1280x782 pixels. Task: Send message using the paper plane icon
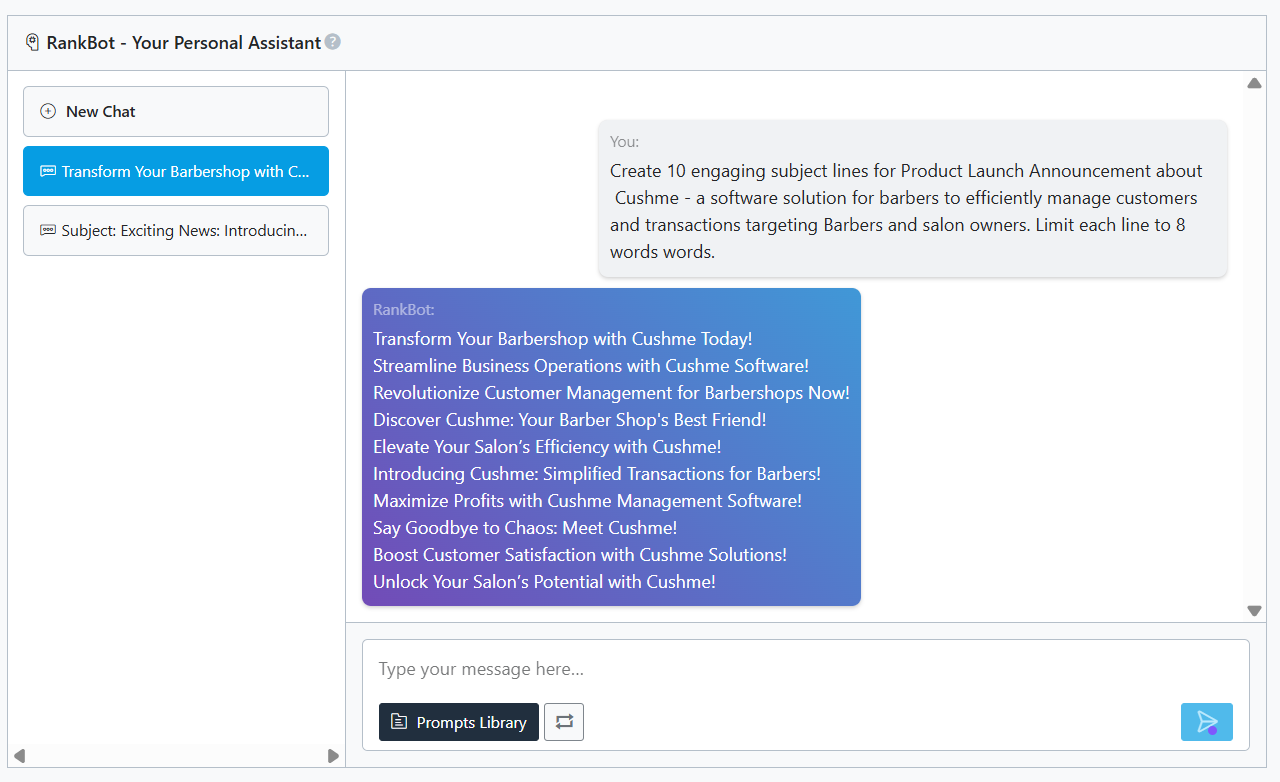pos(1206,722)
